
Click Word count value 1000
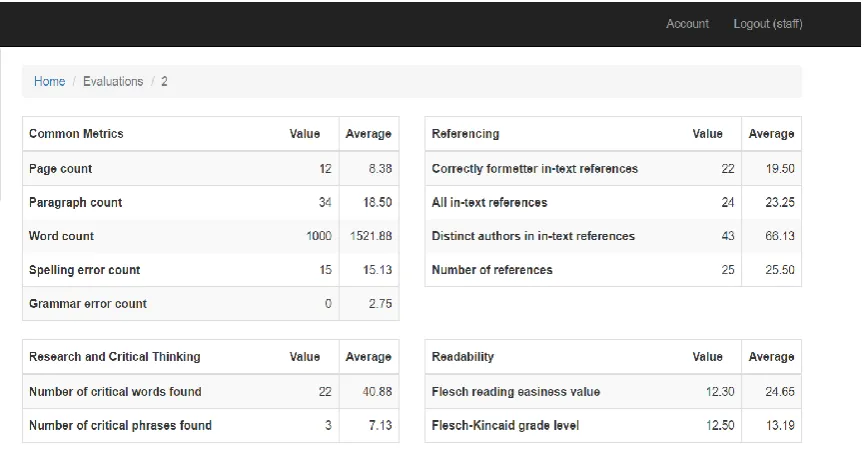[318, 236]
